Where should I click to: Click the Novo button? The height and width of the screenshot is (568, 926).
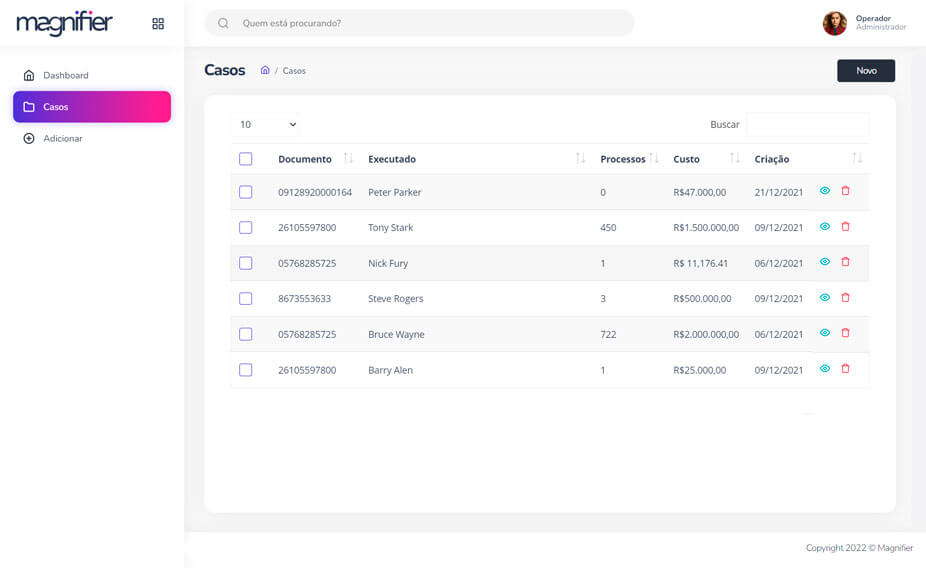tap(865, 71)
